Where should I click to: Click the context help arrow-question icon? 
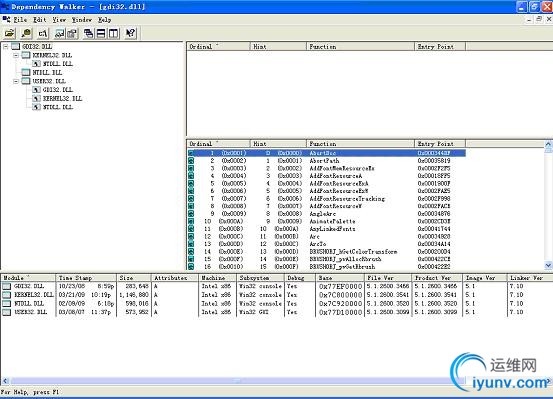pyautogui.click(x=130, y=34)
